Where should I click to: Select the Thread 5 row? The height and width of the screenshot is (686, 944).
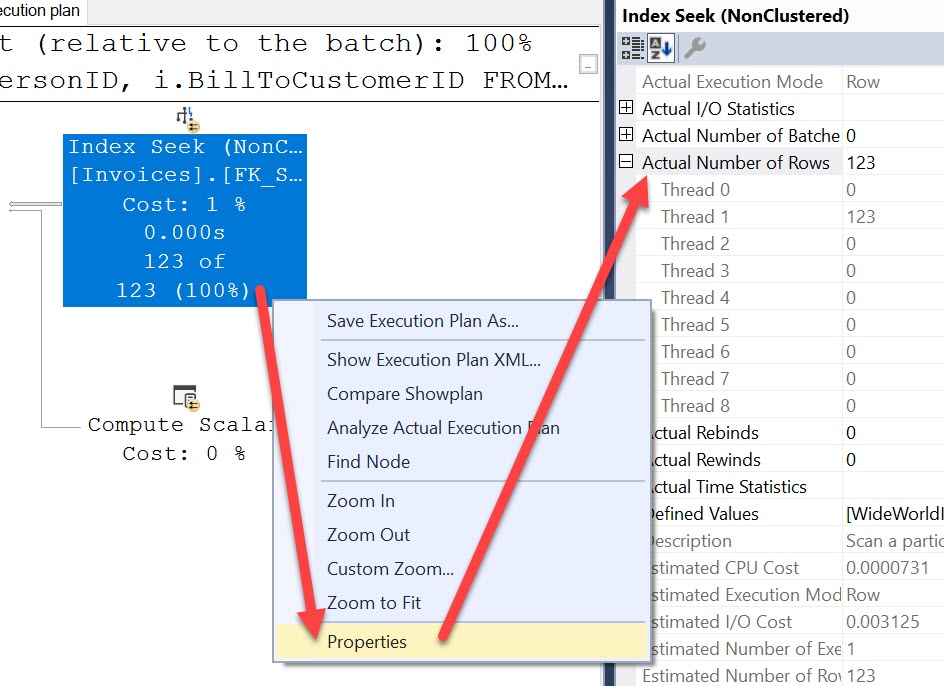pyautogui.click(x=797, y=325)
